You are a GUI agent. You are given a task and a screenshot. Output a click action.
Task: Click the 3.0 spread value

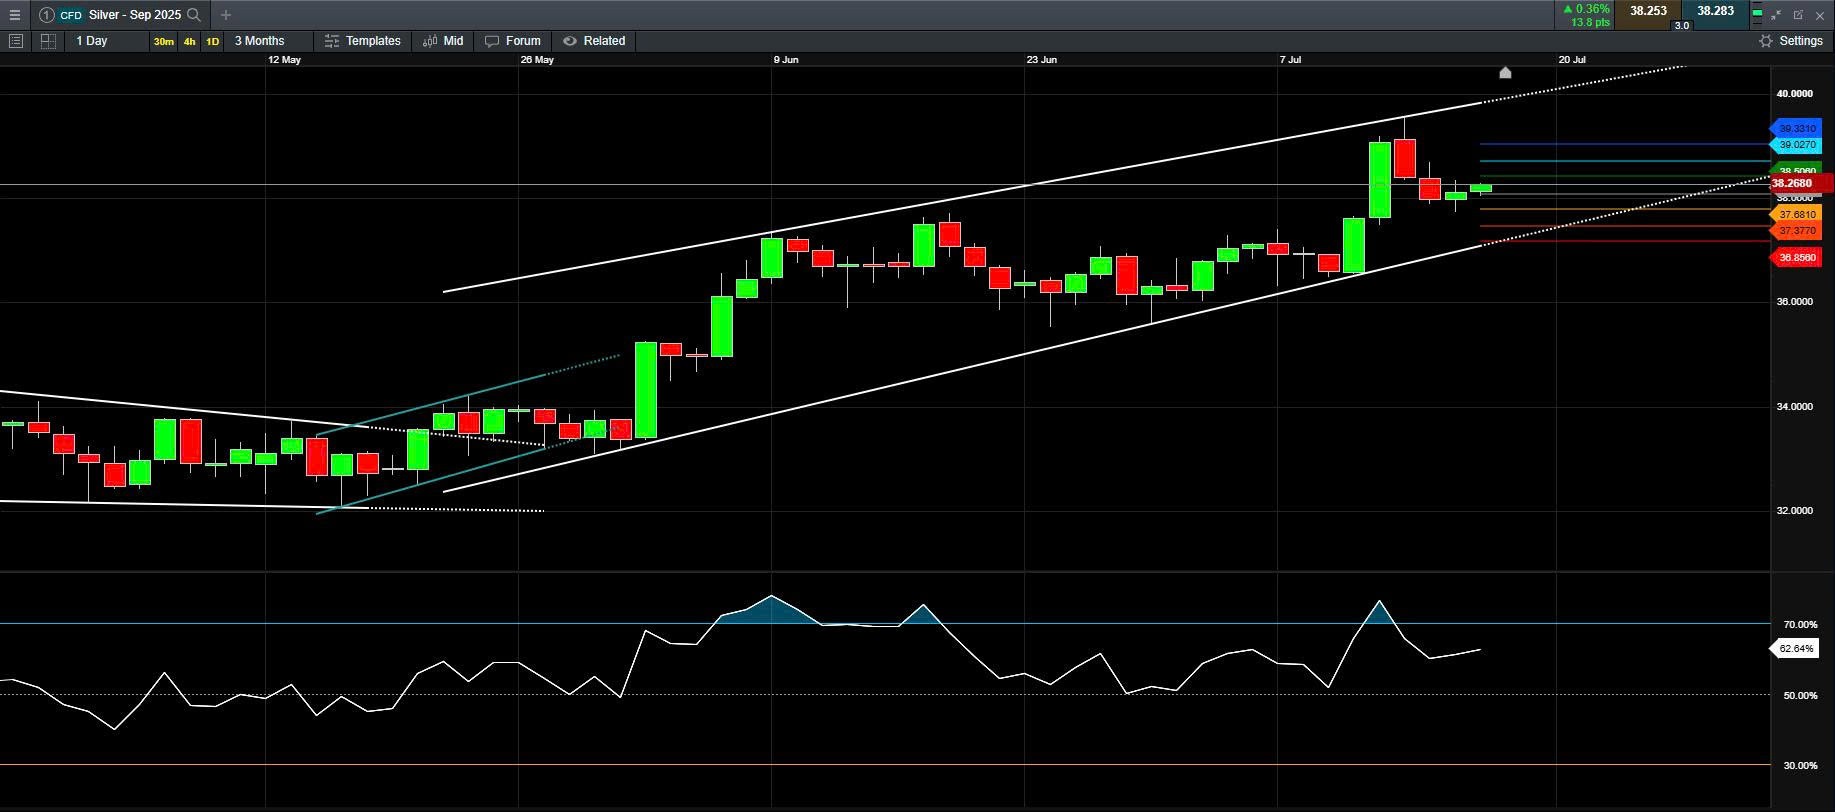coord(1682,26)
